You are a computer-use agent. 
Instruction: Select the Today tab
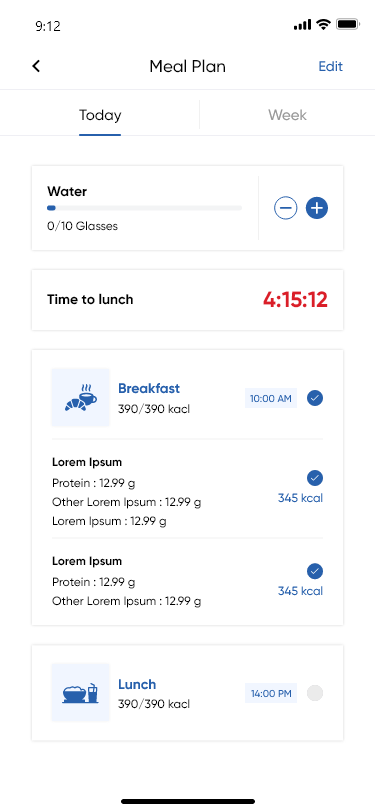tap(100, 114)
